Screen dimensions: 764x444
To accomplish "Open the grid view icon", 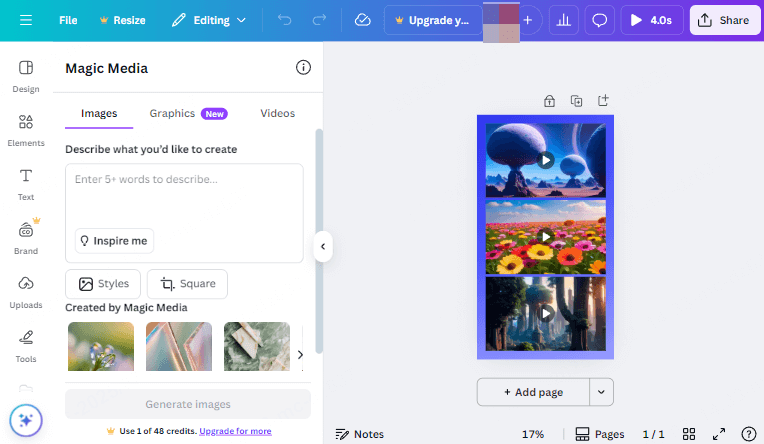I will [x=689, y=434].
